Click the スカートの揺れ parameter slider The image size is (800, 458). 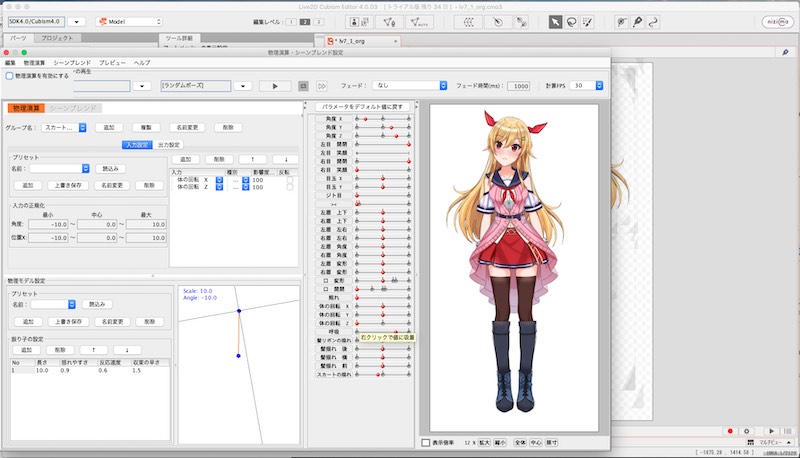[383, 374]
